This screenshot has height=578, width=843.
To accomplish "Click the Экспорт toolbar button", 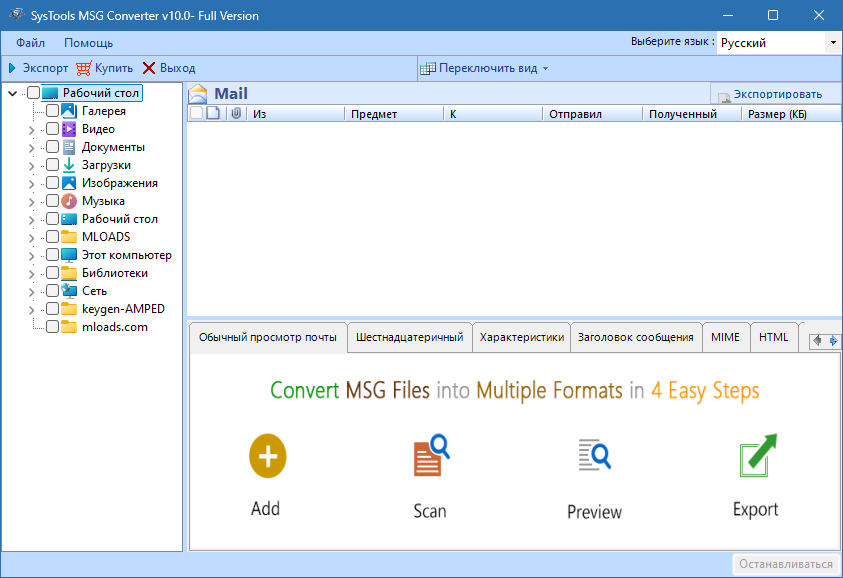I will [38, 68].
